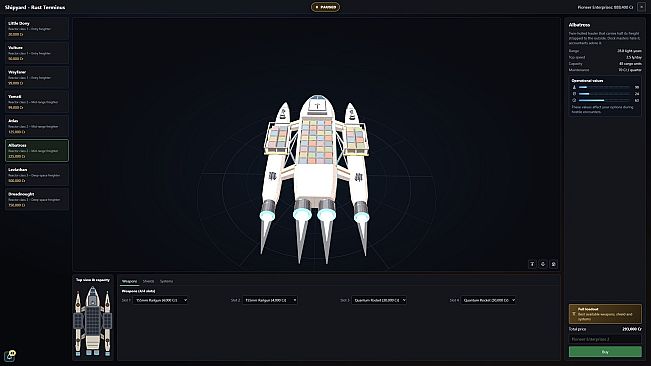Image resolution: width=651 pixels, height=366 pixels.
Task: Choose the Leviathan deep space freighter
Action: pyautogui.click(x=37, y=175)
